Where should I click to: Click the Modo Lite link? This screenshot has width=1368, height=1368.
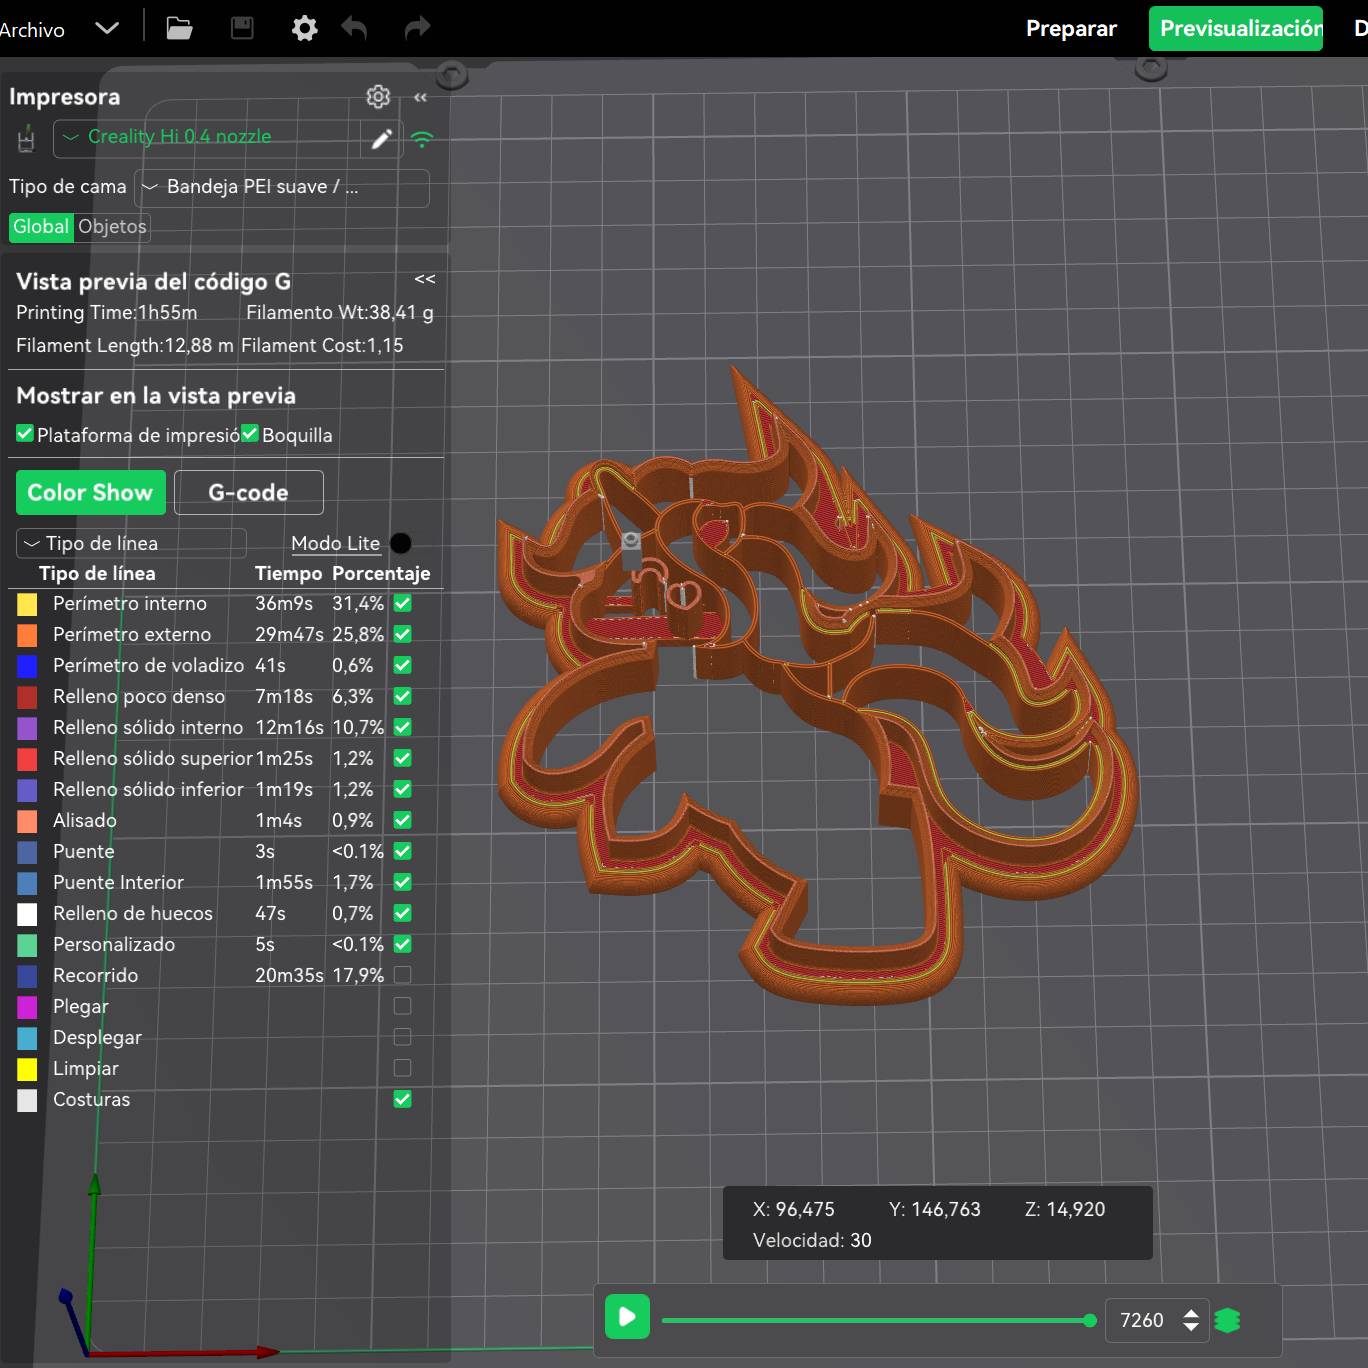point(335,543)
